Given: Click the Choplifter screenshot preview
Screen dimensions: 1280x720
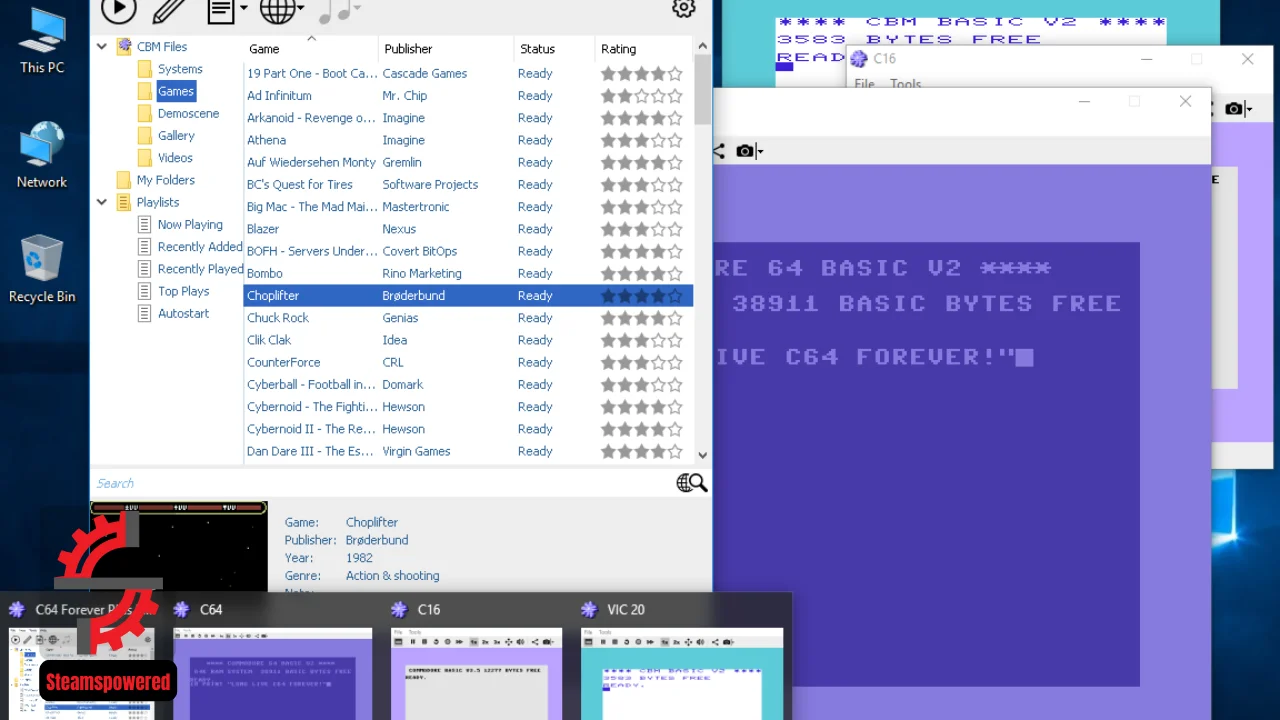Looking at the screenshot, I should [179, 546].
